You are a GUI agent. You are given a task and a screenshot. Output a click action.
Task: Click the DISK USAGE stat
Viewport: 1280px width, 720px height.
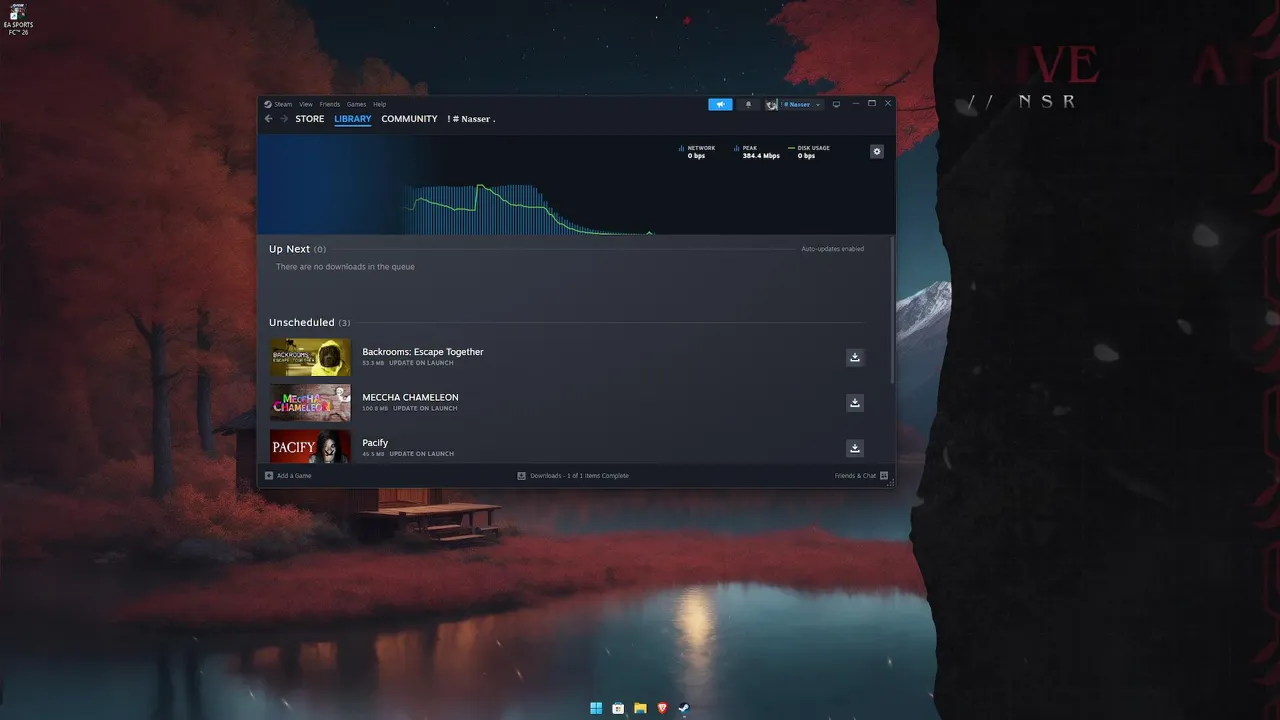point(809,152)
